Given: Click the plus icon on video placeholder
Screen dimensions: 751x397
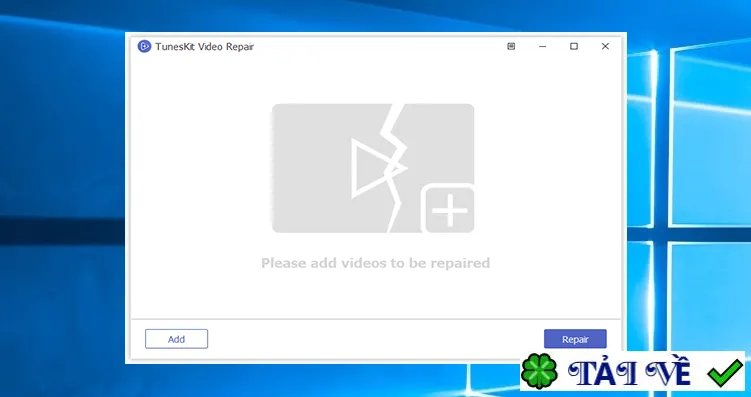Looking at the screenshot, I should click(x=449, y=209).
